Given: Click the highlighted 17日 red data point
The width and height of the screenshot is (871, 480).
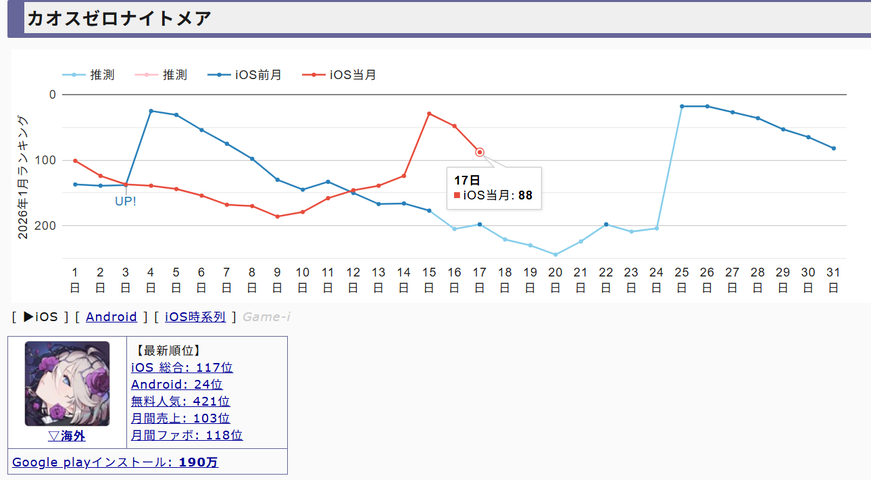Looking at the screenshot, I should (479, 152).
